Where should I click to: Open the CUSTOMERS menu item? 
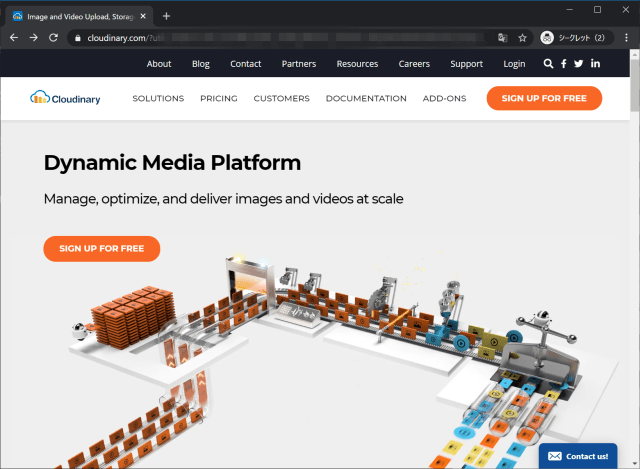coord(282,98)
